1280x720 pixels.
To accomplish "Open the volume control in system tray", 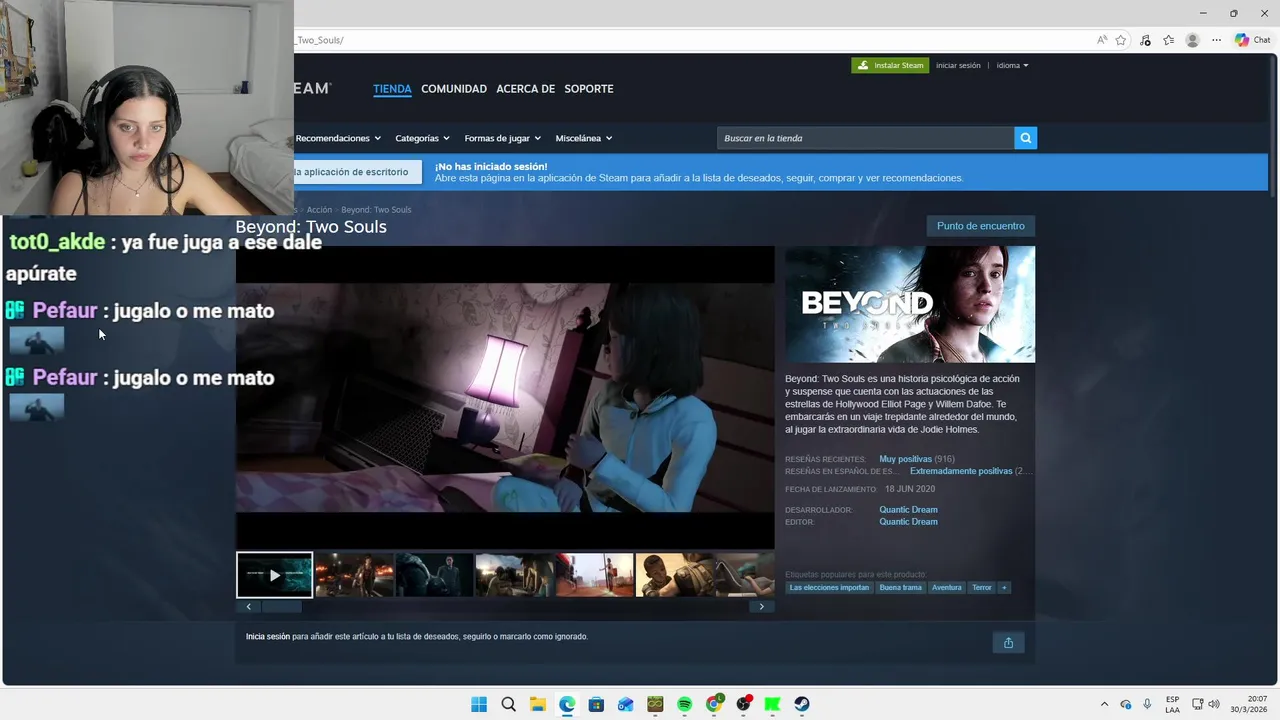I will click(x=1214, y=704).
